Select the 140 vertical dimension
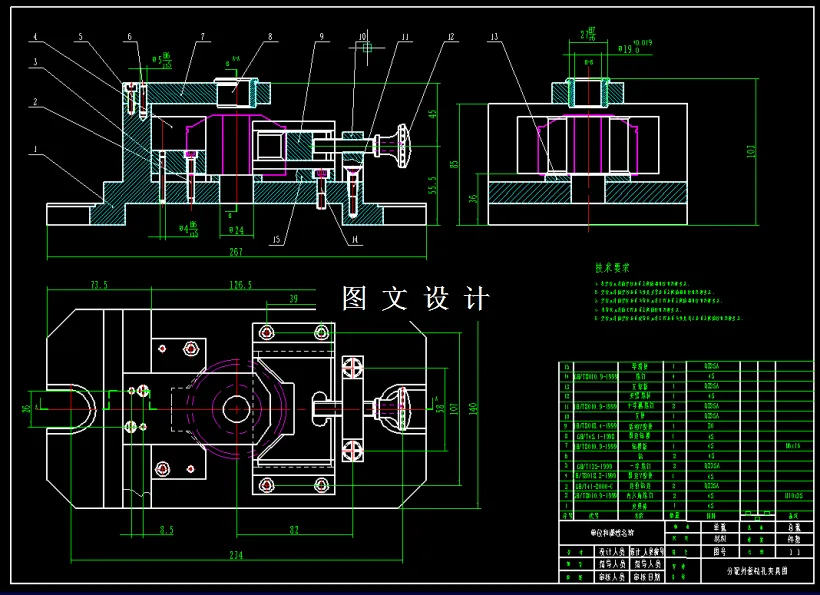Image resolution: width=820 pixels, height=595 pixels. point(473,410)
